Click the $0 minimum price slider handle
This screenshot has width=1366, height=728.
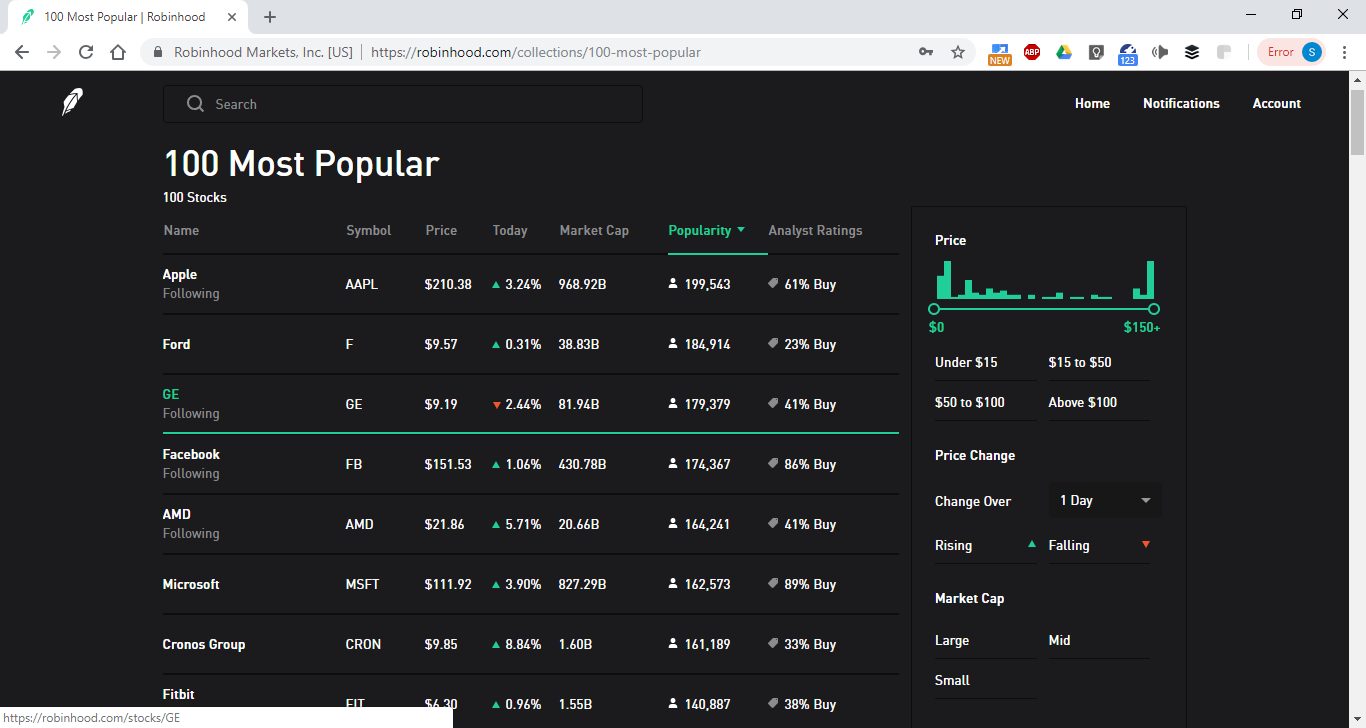point(934,309)
